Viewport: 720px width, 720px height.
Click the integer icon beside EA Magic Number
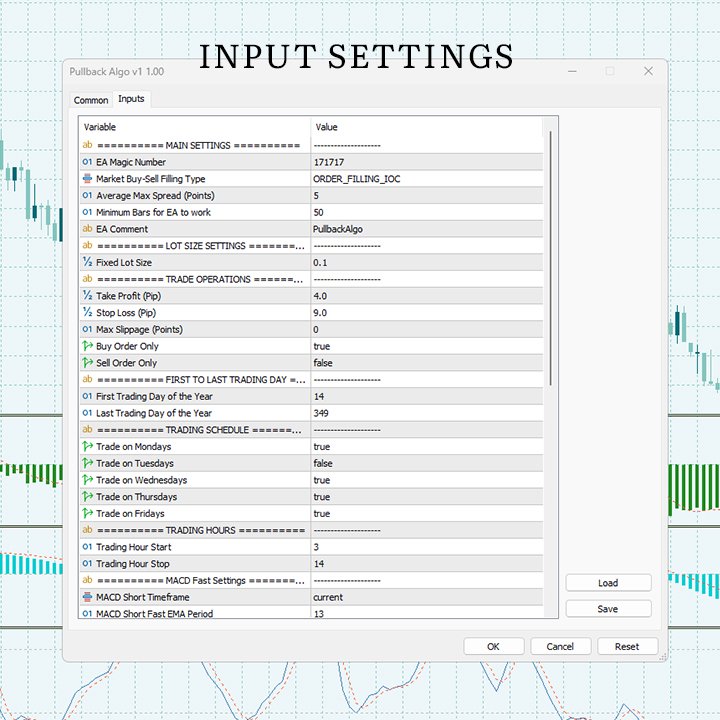tap(87, 162)
